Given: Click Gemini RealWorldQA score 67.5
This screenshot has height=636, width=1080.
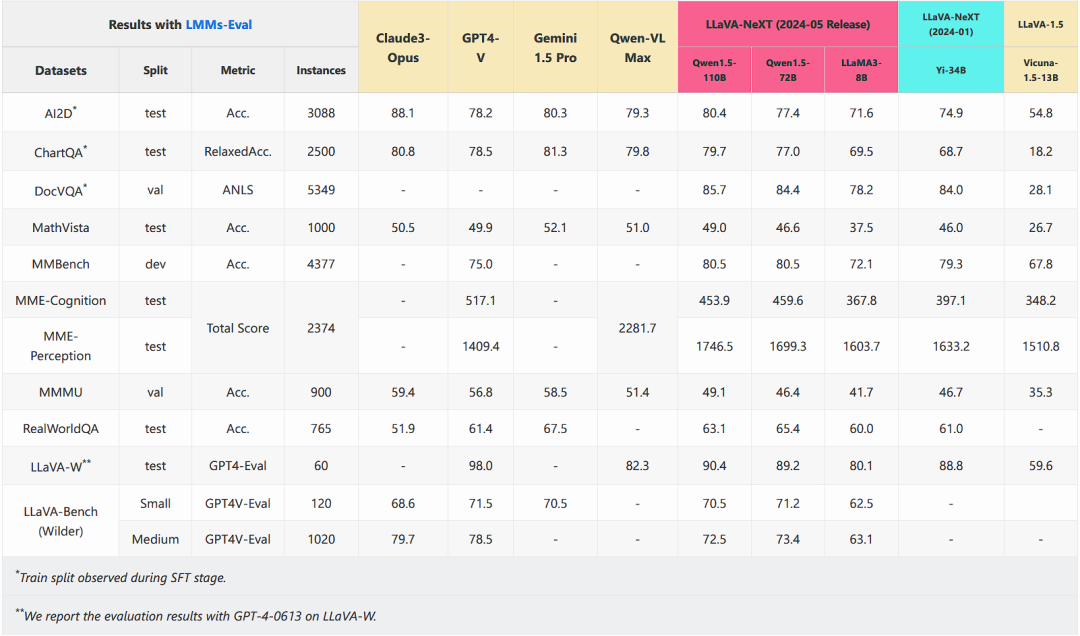Looking at the screenshot, I should point(555,429).
